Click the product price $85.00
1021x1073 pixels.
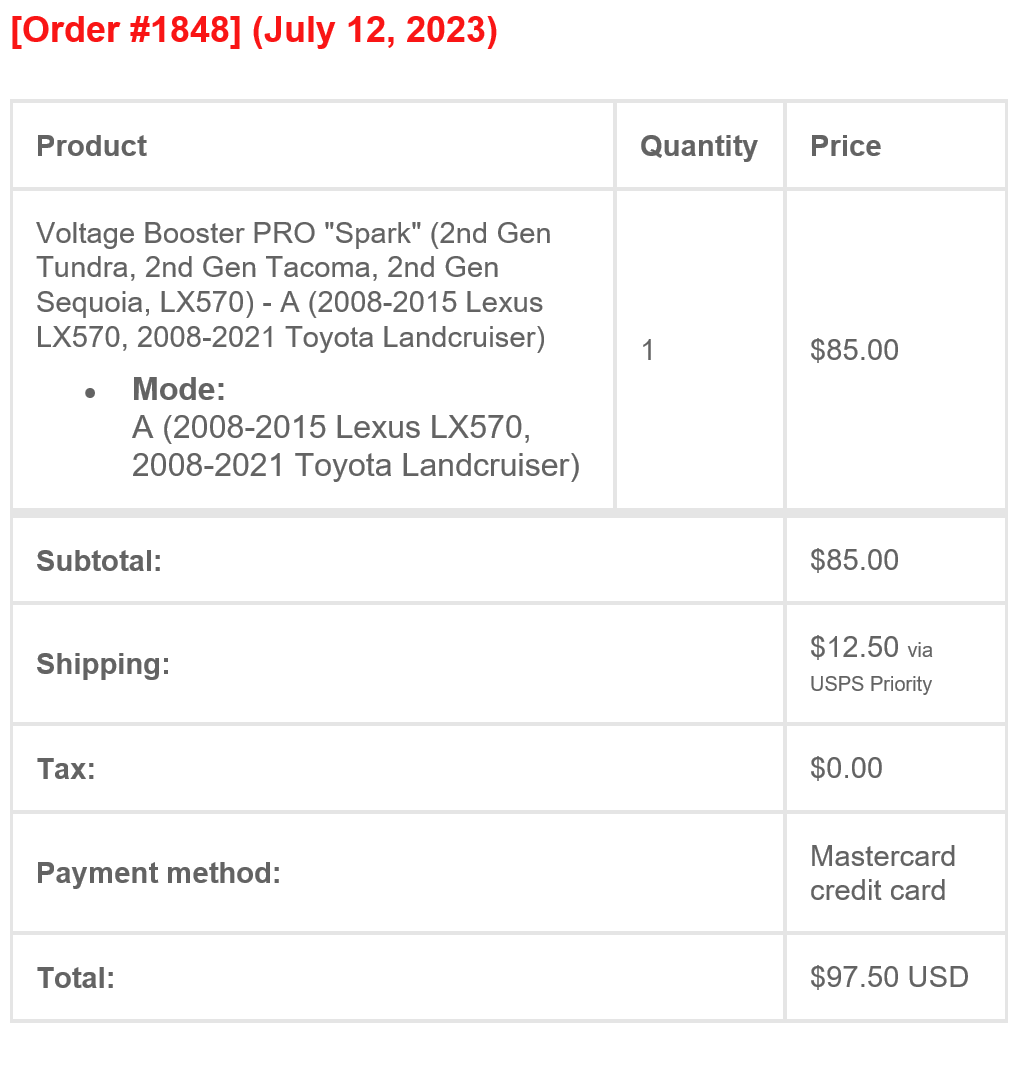855,350
